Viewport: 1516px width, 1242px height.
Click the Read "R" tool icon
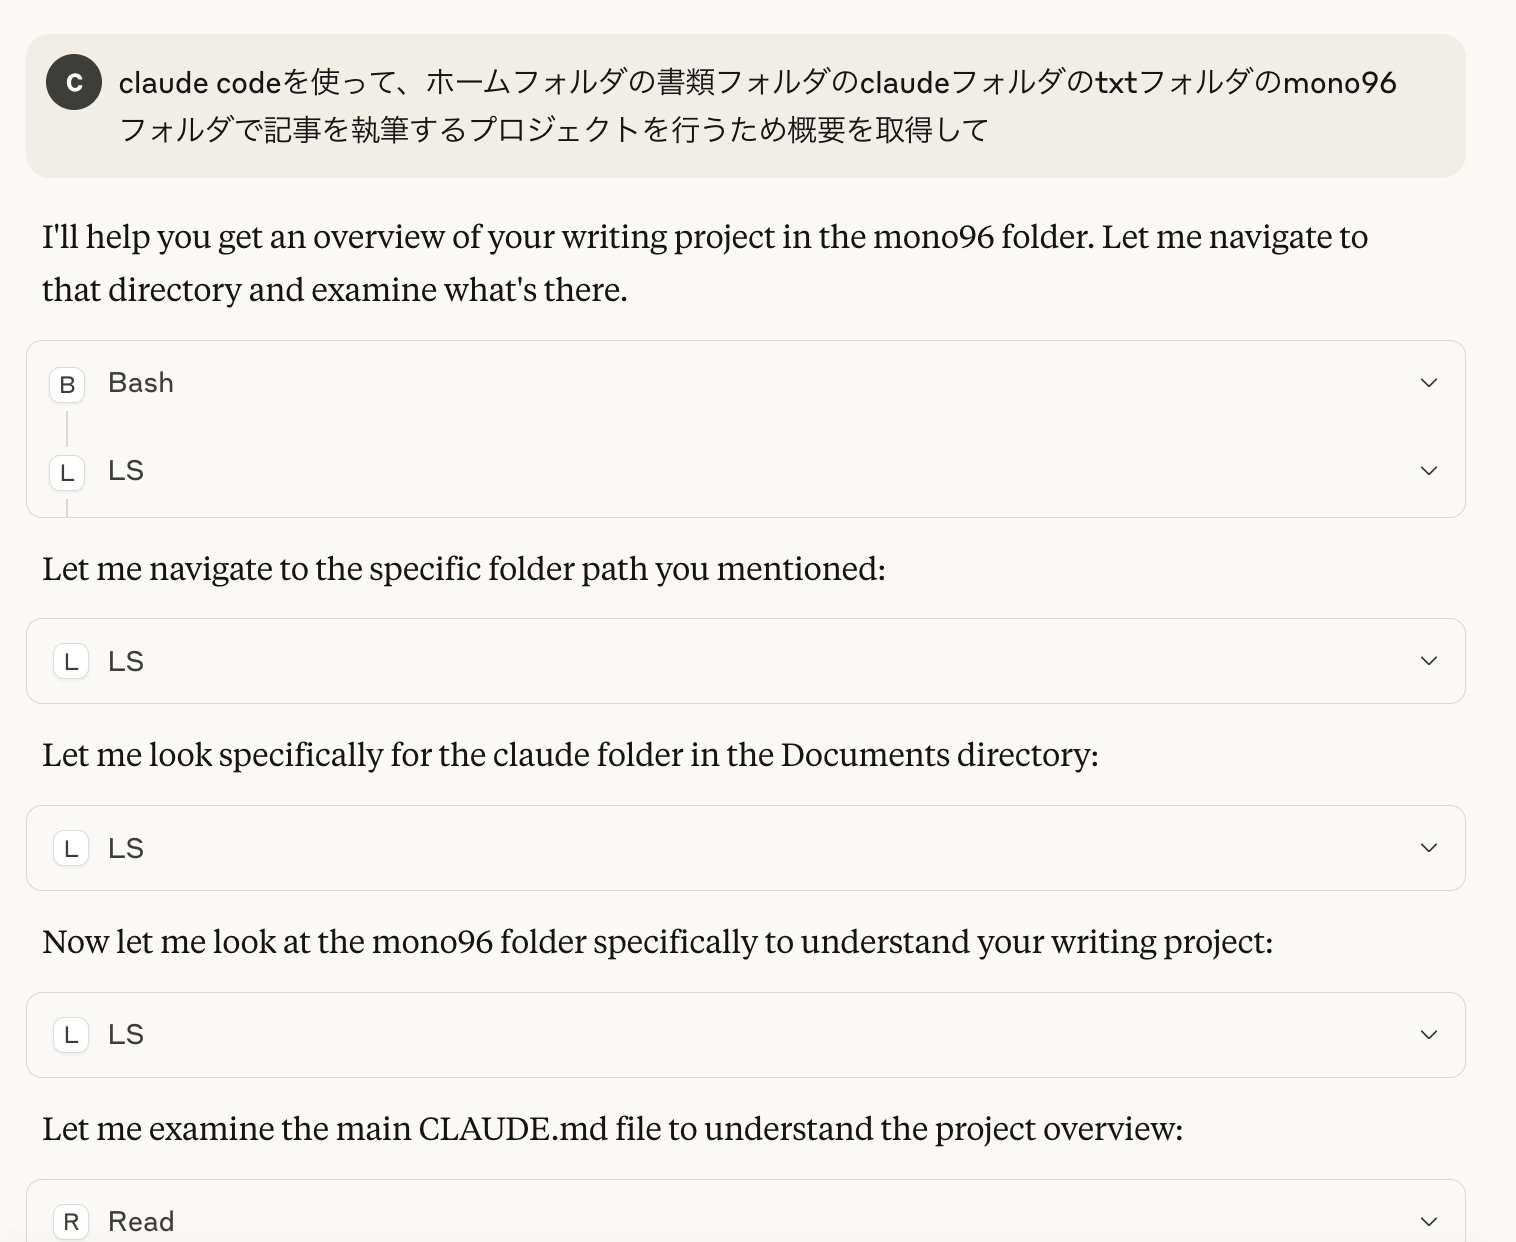(x=71, y=1221)
